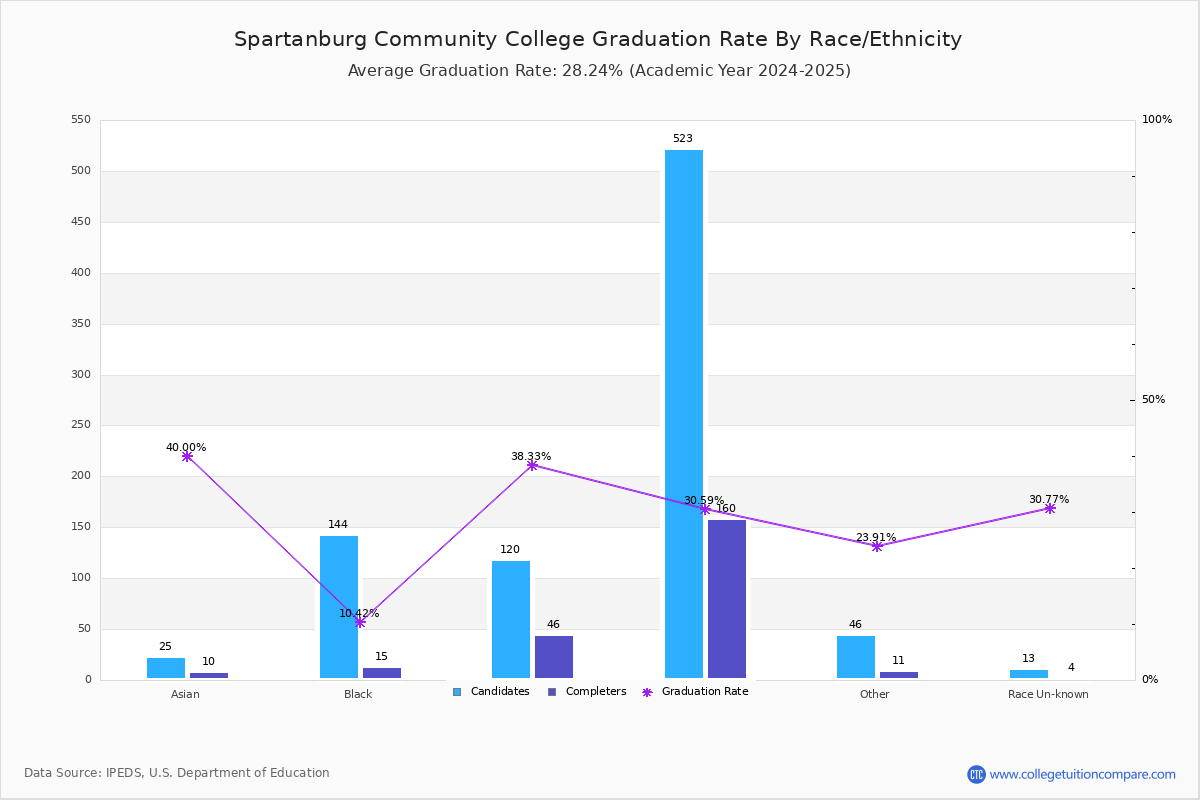The image size is (1200, 800).
Task: Select the Other 23.91% graduation rate marker
Action: (877, 546)
